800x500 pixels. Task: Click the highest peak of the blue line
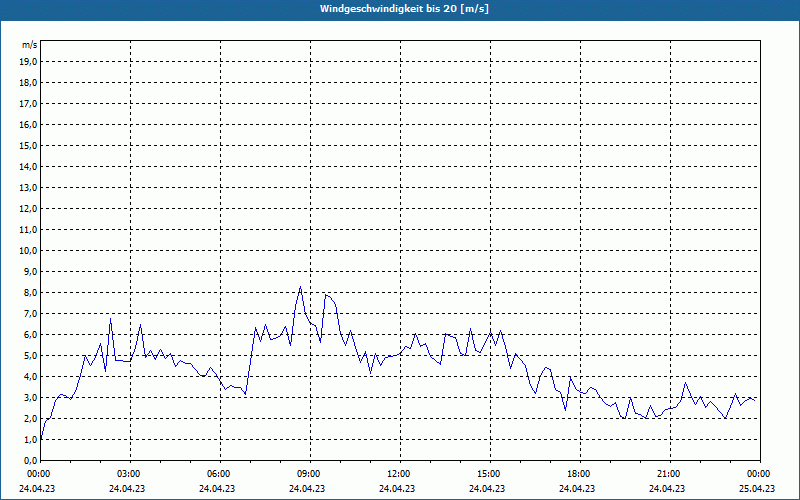tap(301, 287)
